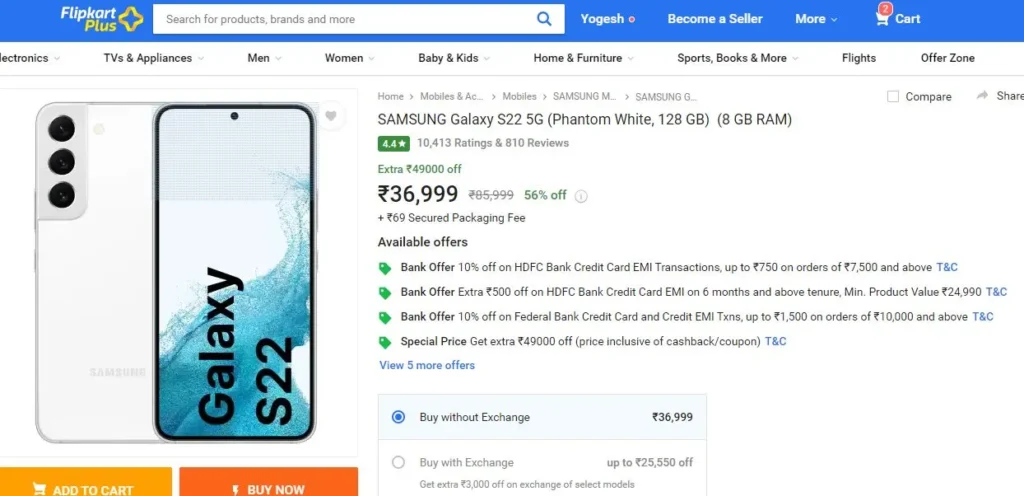Open the Offer Zone menu item

pyautogui.click(x=948, y=58)
